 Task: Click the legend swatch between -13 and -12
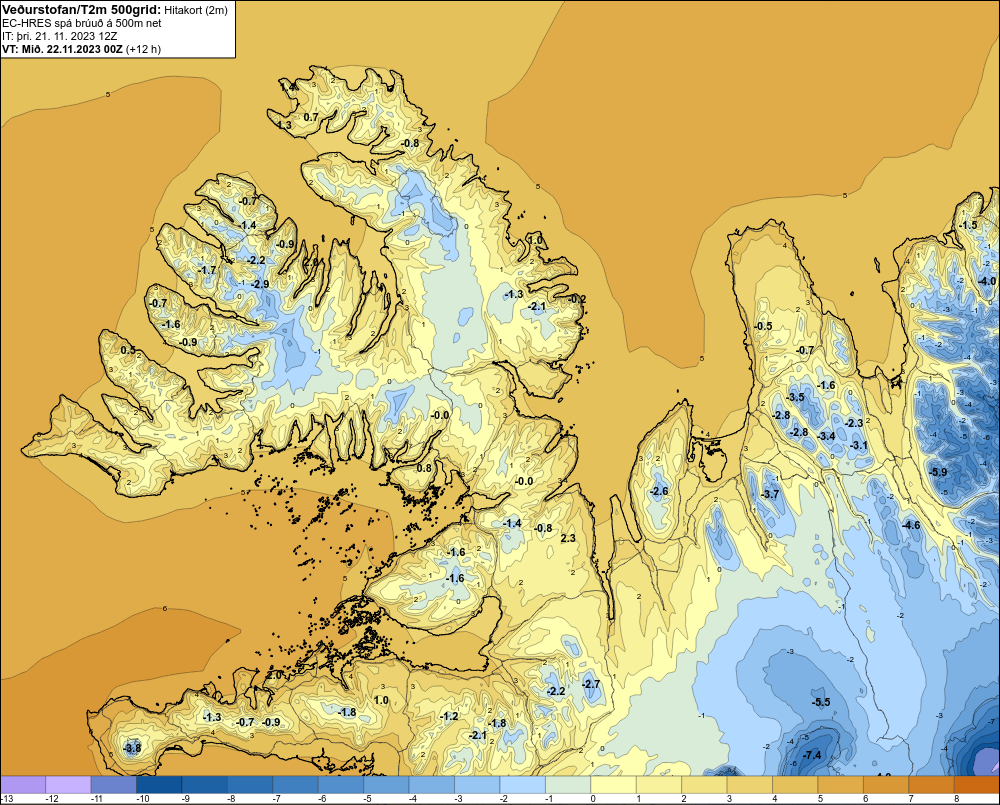[x=23, y=784]
